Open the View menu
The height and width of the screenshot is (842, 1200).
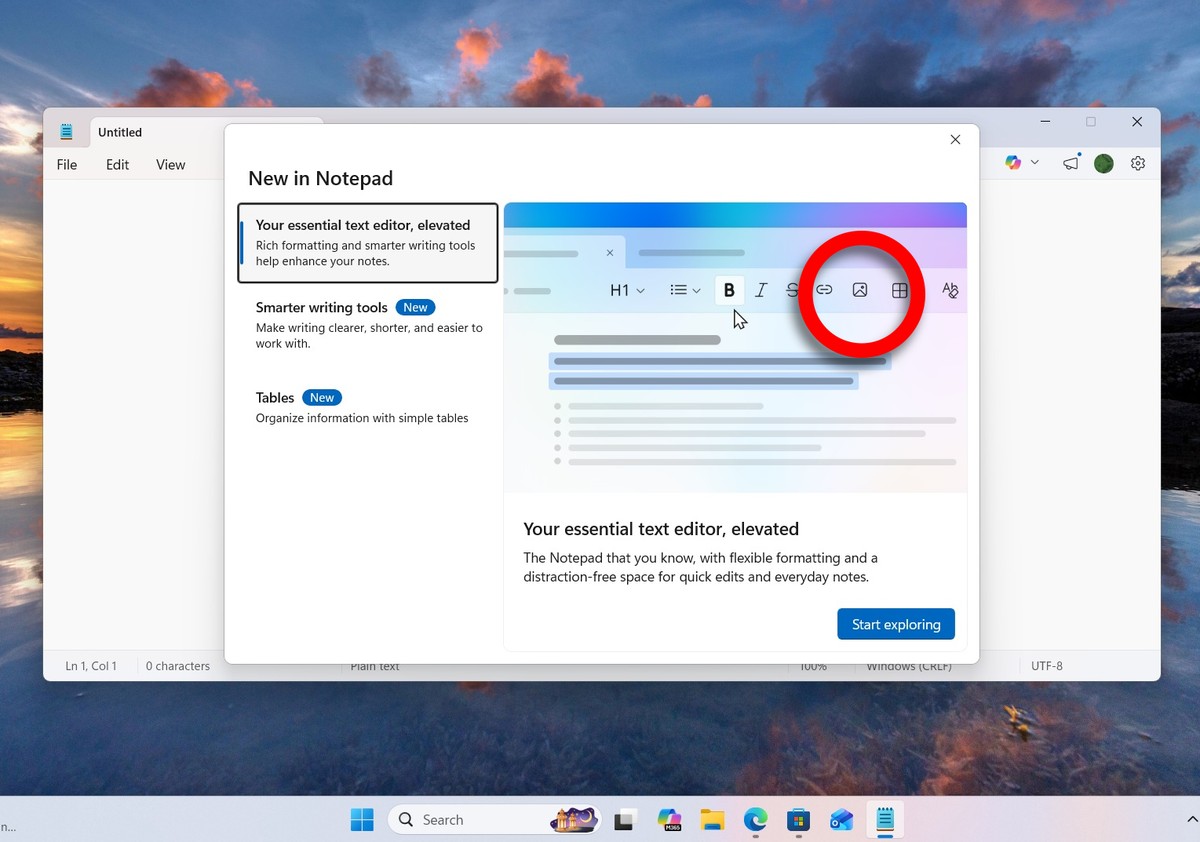(170, 164)
